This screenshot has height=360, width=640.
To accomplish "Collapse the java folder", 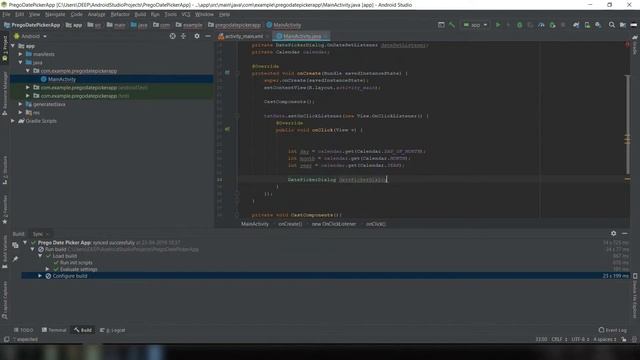I will pos(20,62).
